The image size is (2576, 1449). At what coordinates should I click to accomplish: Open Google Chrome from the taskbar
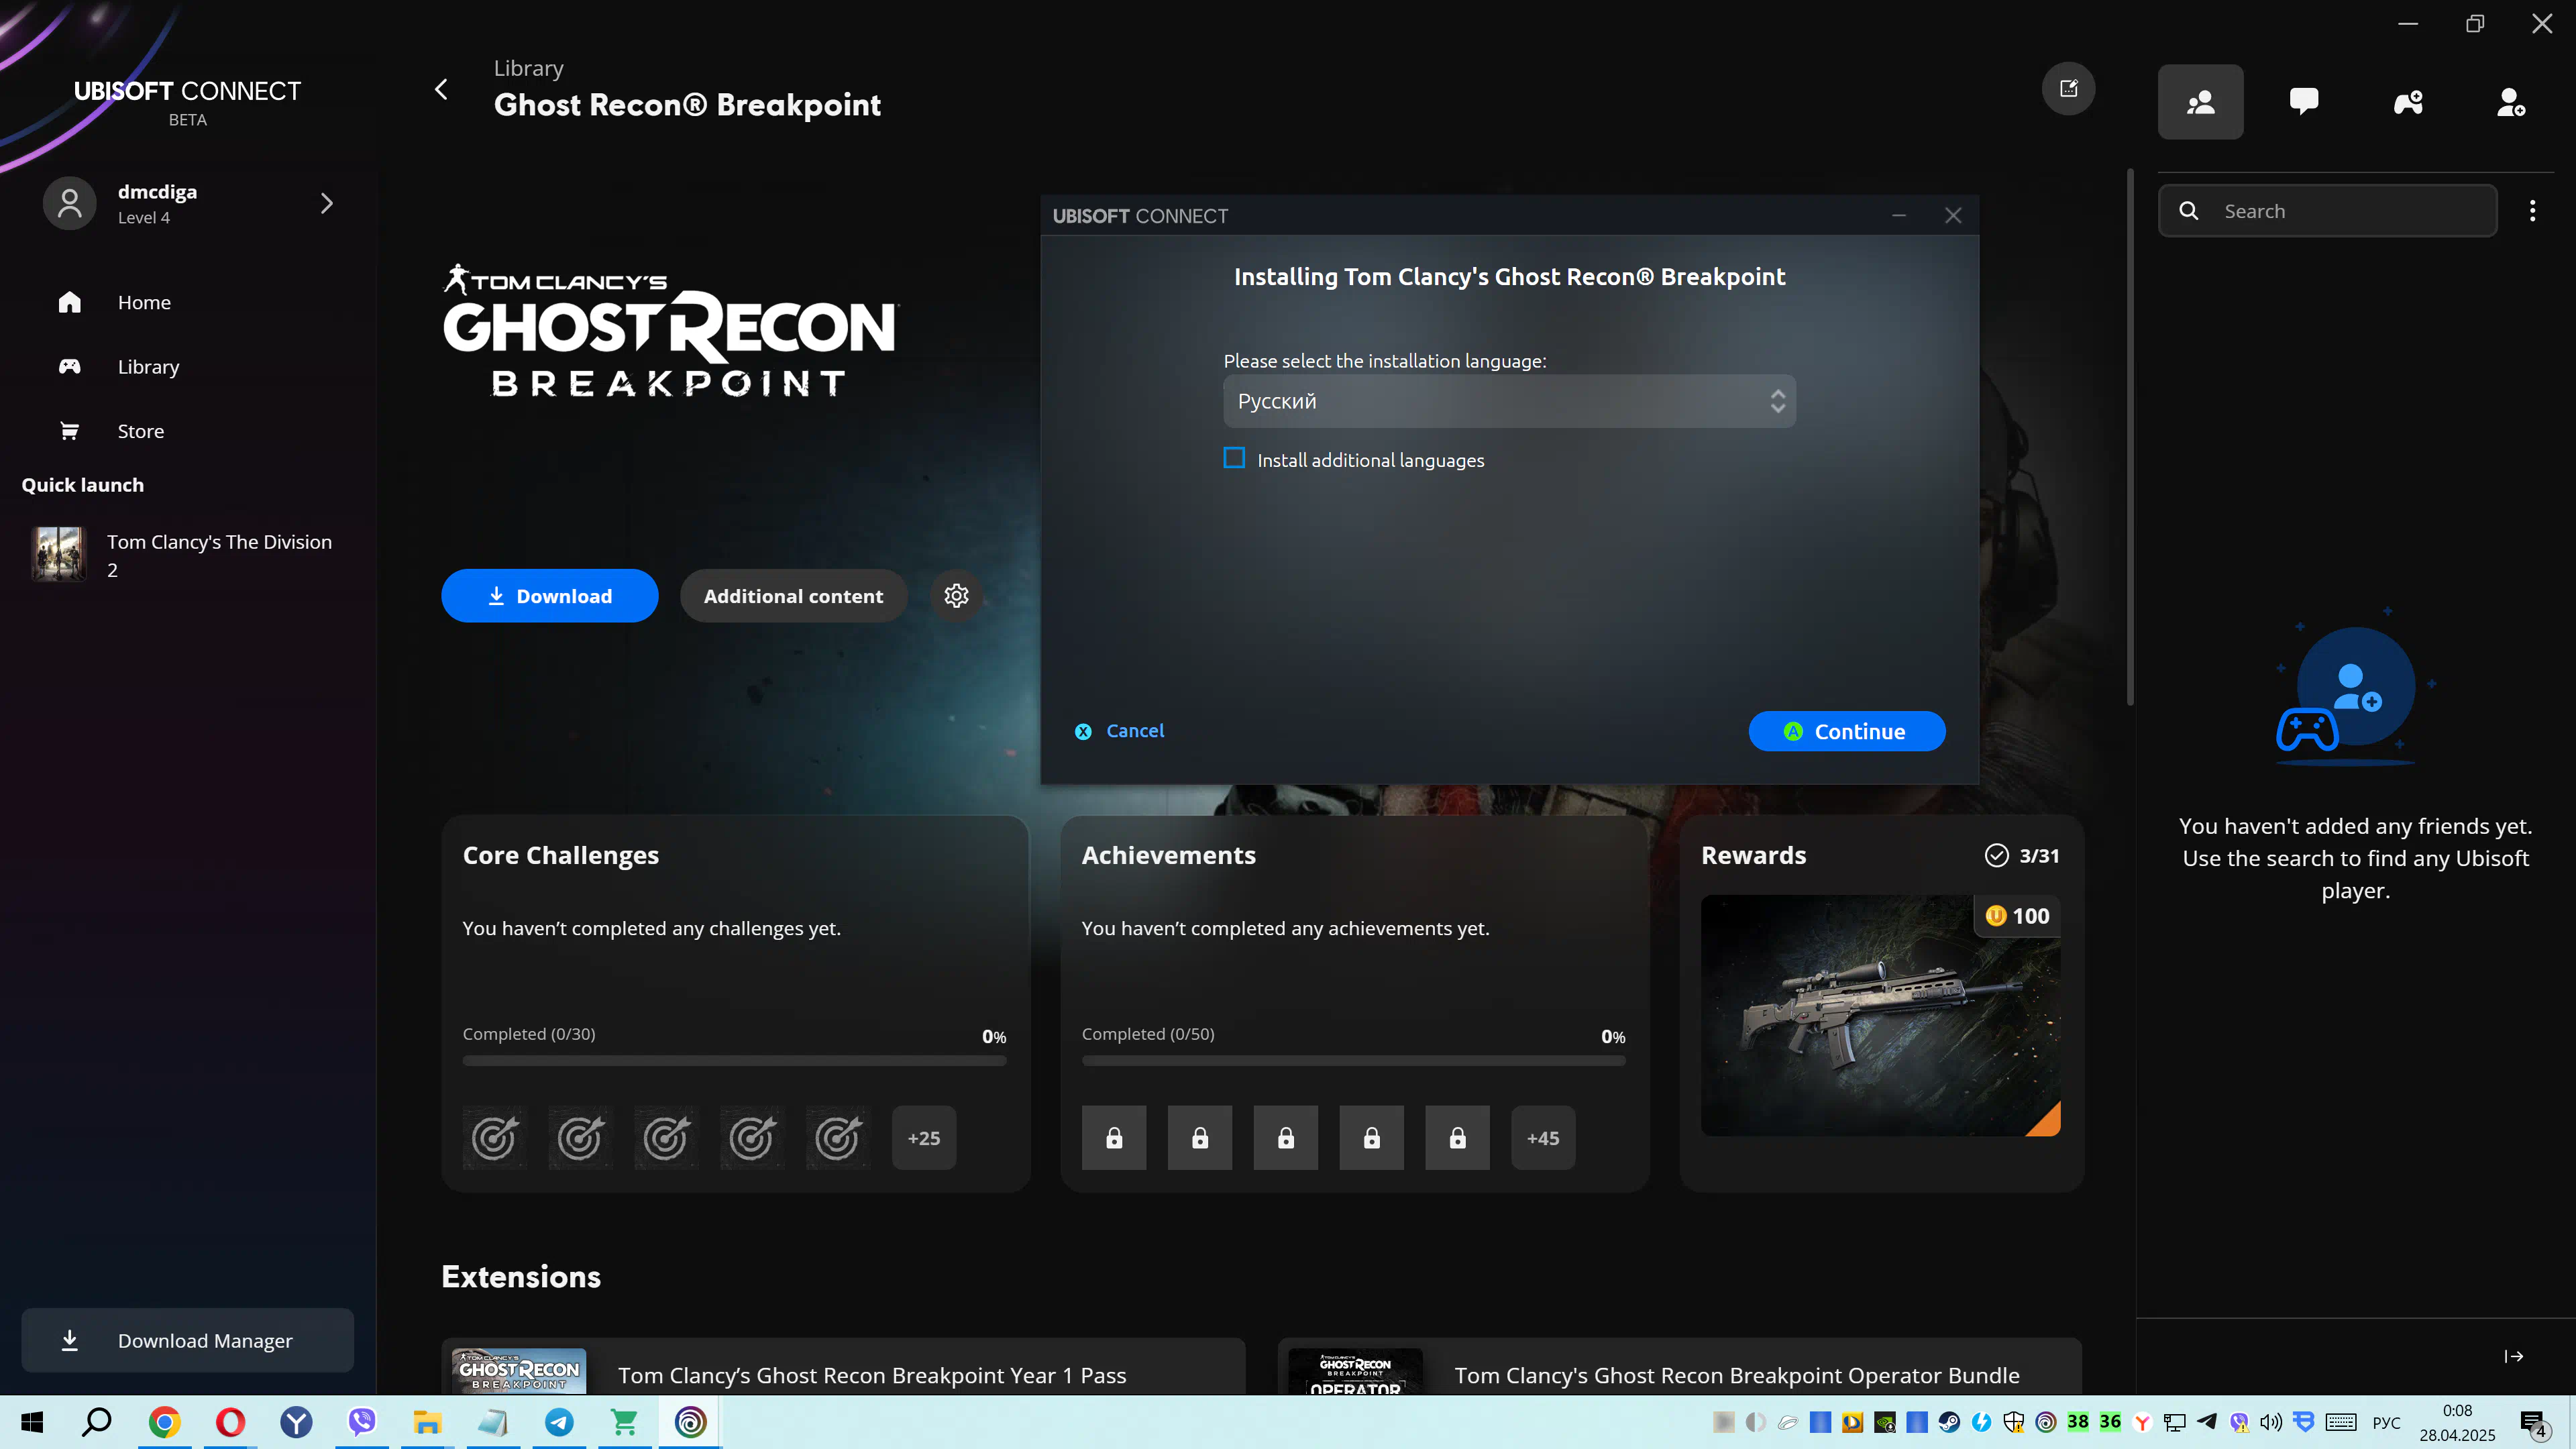pyautogui.click(x=164, y=1422)
